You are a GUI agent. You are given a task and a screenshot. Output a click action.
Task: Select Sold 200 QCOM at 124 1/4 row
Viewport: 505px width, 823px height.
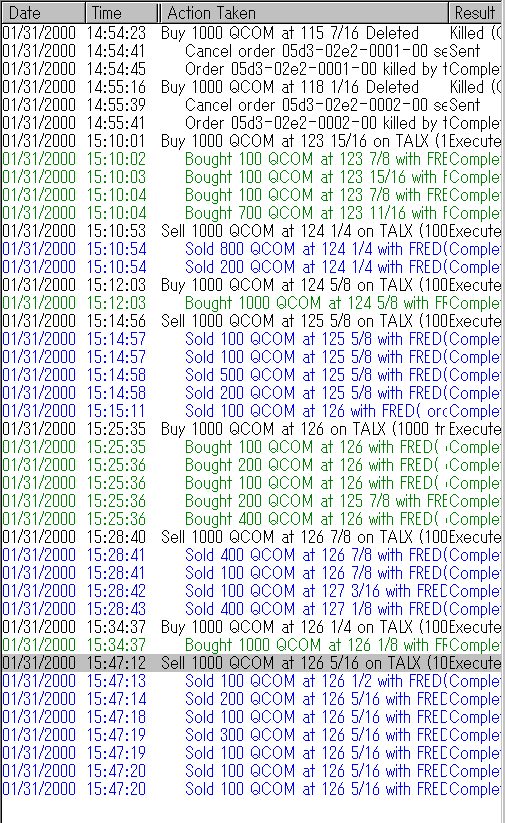pos(252,267)
